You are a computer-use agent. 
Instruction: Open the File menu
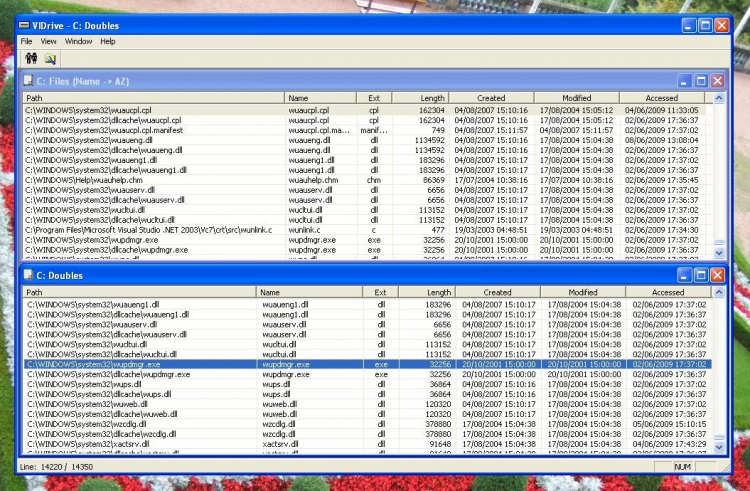(x=26, y=41)
